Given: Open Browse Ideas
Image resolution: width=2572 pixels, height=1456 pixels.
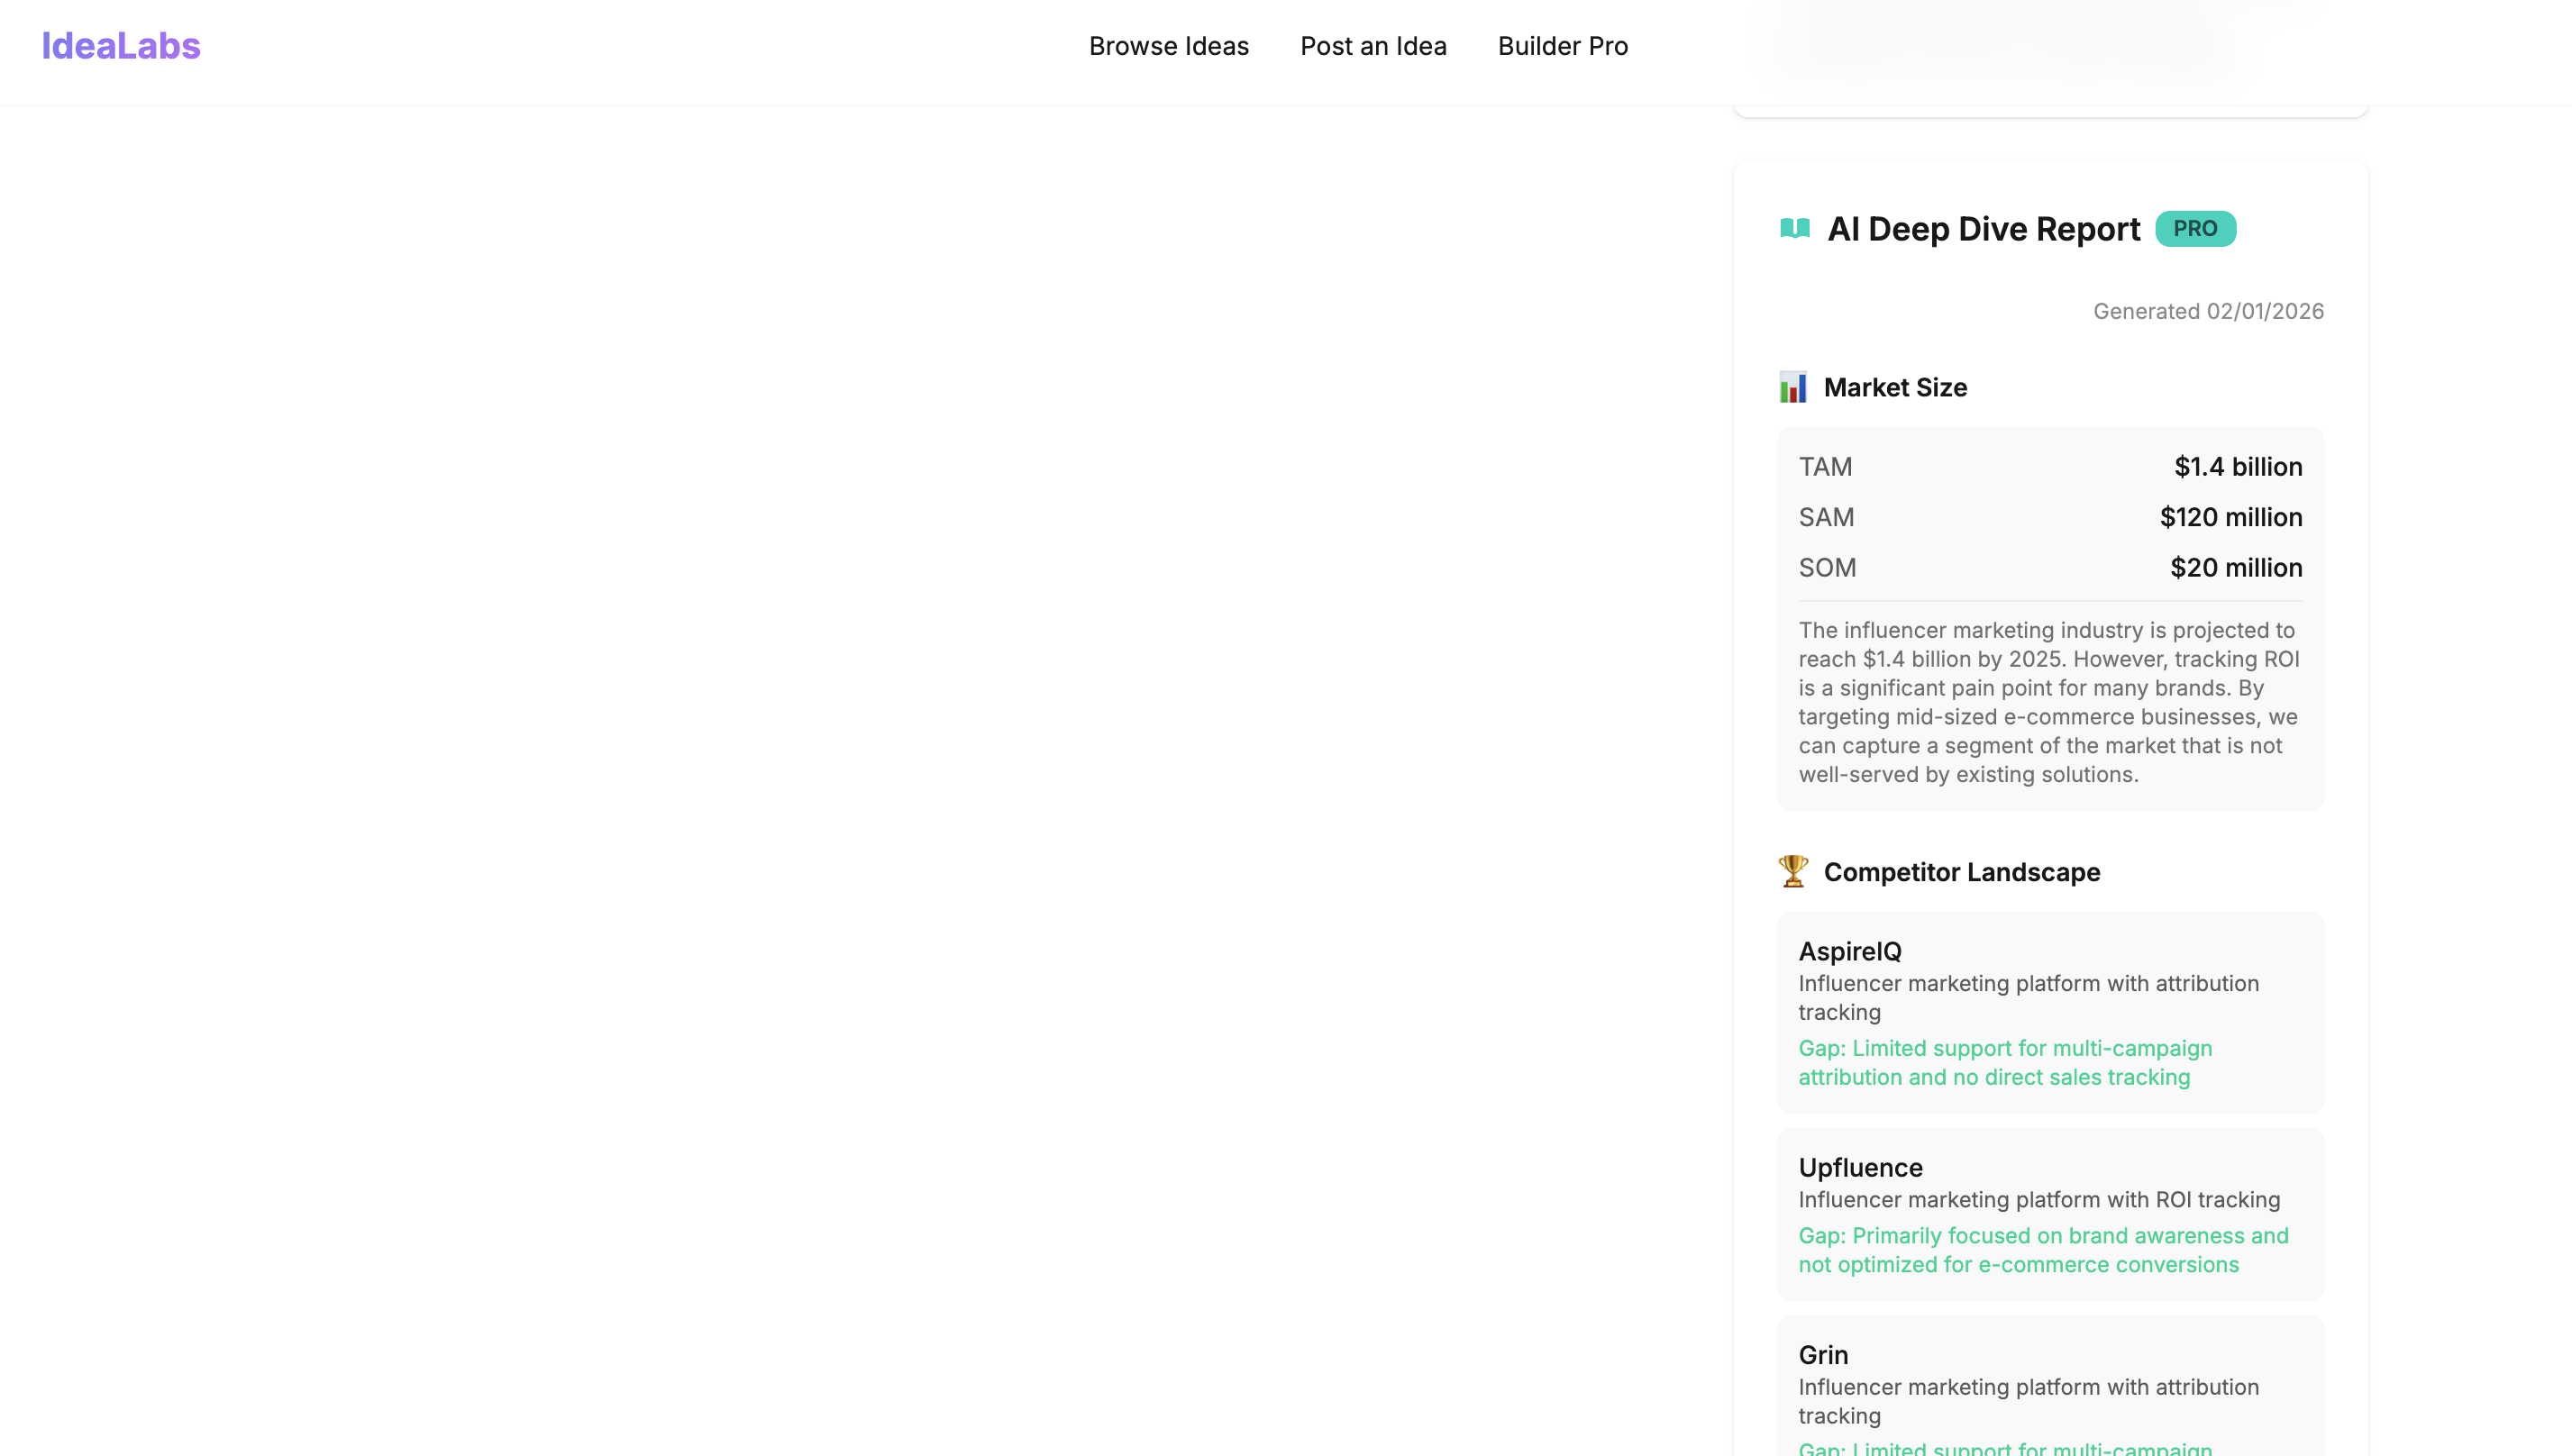Looking at the screenshot, I should pyautogui.click(x=1168, y=45).
